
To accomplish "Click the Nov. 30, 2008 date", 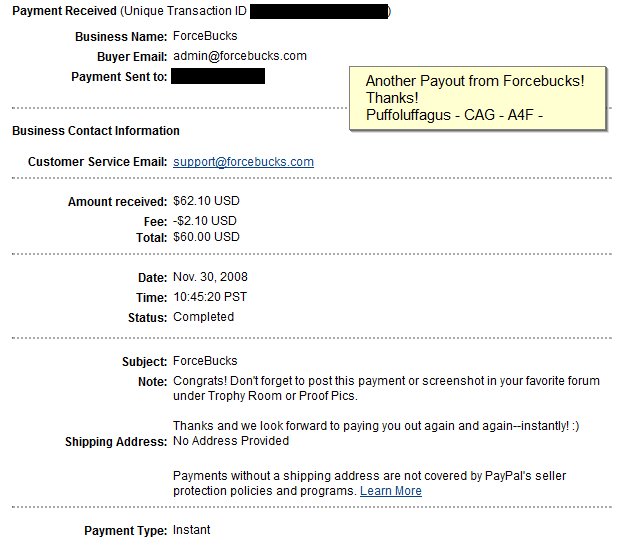I will click(210, 277).
